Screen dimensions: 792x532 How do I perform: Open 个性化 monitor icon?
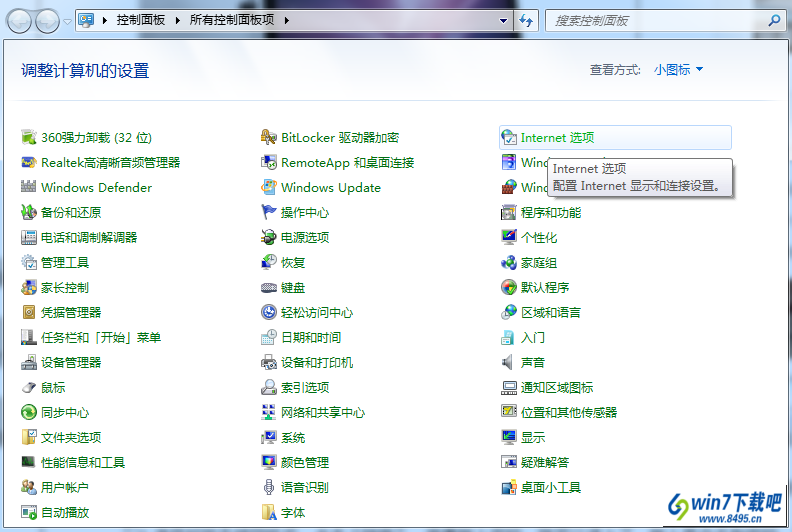point(509,237)
